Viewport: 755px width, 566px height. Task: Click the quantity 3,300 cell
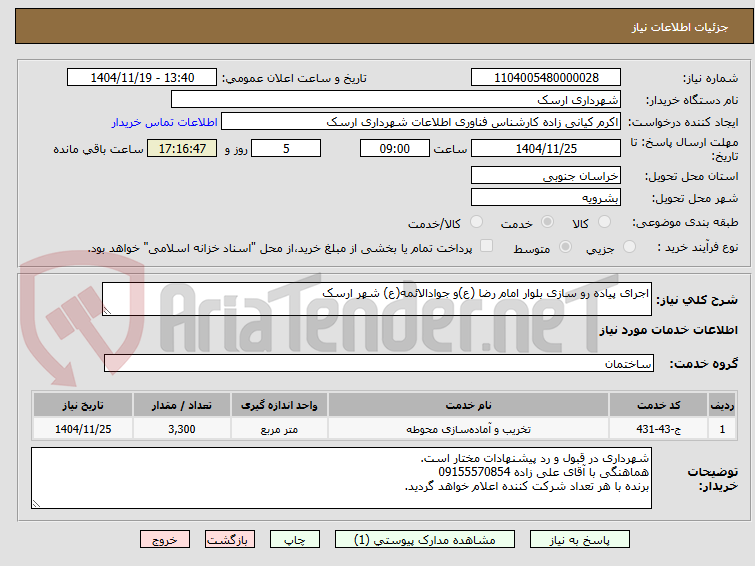click(x=182, y=429)
